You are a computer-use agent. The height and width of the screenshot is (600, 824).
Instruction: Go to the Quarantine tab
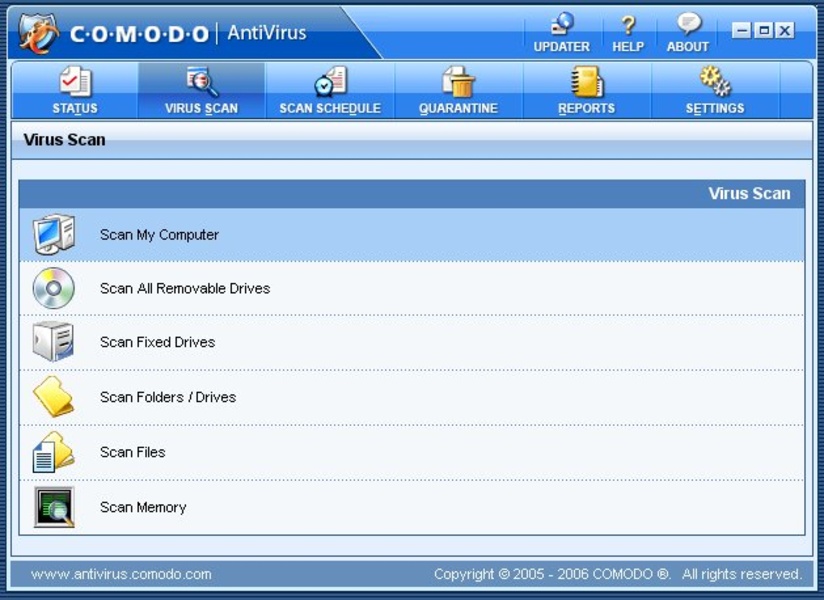(x=458, y=91)
